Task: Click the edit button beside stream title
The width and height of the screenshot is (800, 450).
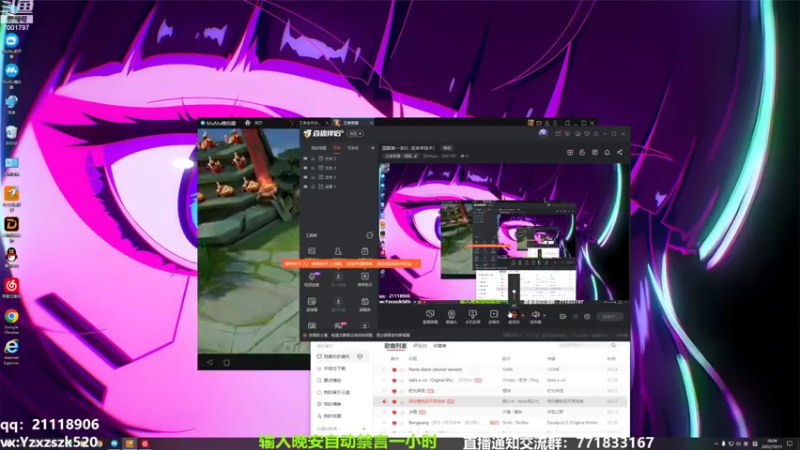Action: click(x=447, y=148)
